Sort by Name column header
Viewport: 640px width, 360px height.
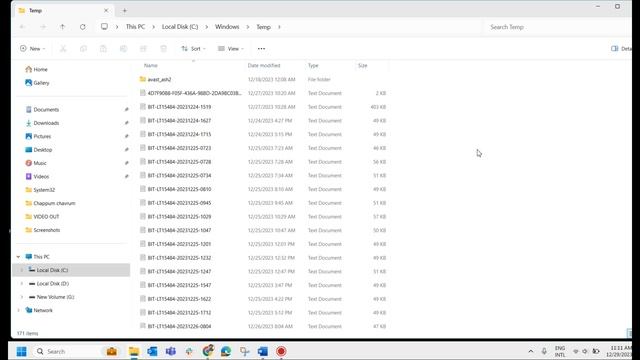coord(151,65)
